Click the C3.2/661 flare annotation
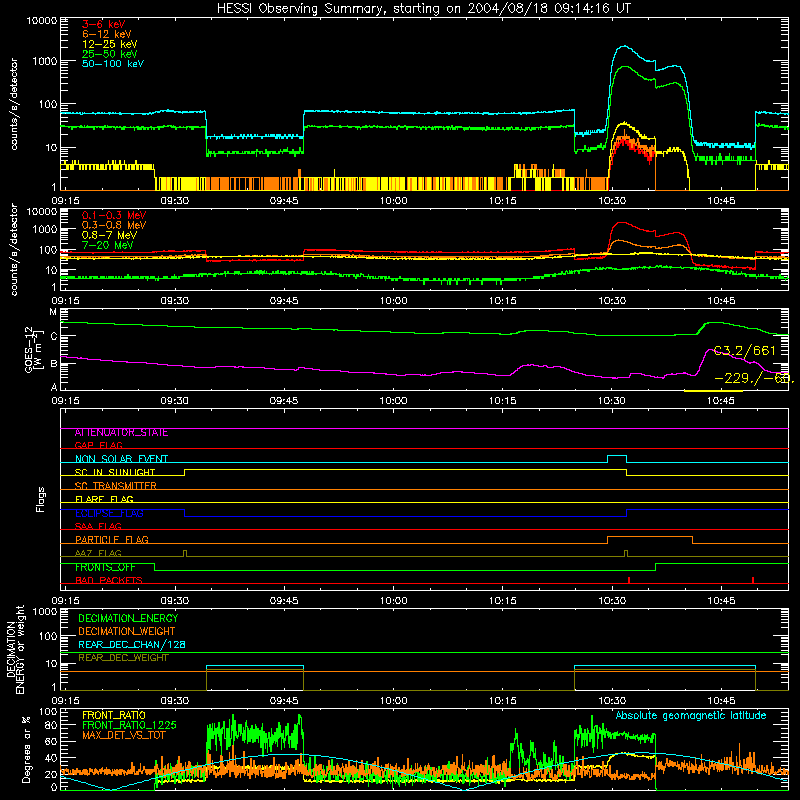 pos(744,351)
